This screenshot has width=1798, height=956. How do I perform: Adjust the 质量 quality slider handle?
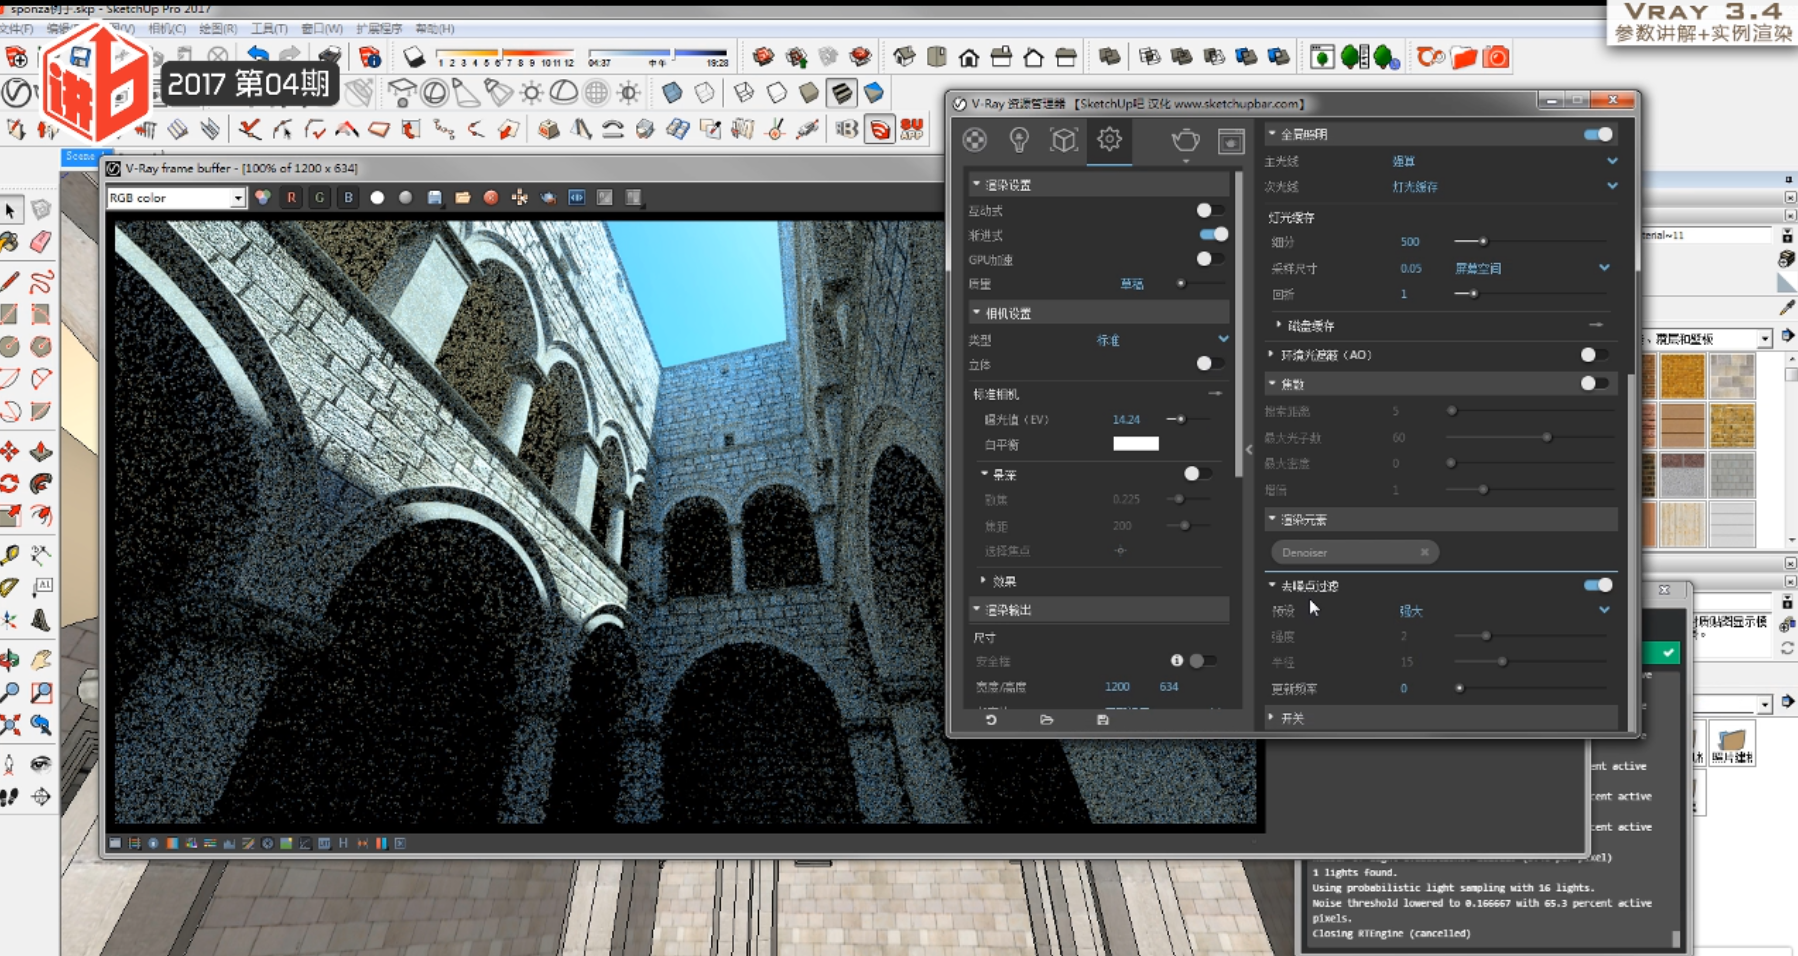point(1181,284)
